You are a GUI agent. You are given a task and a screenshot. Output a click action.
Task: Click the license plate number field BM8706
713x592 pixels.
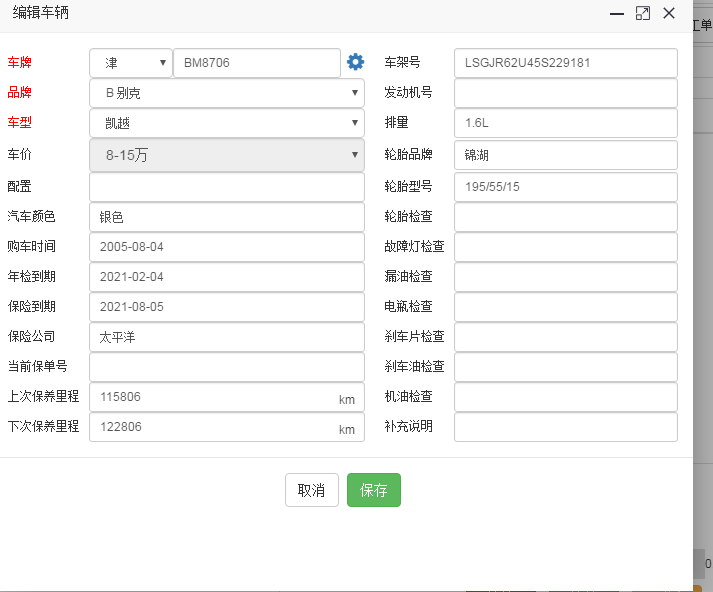(257, 63)
